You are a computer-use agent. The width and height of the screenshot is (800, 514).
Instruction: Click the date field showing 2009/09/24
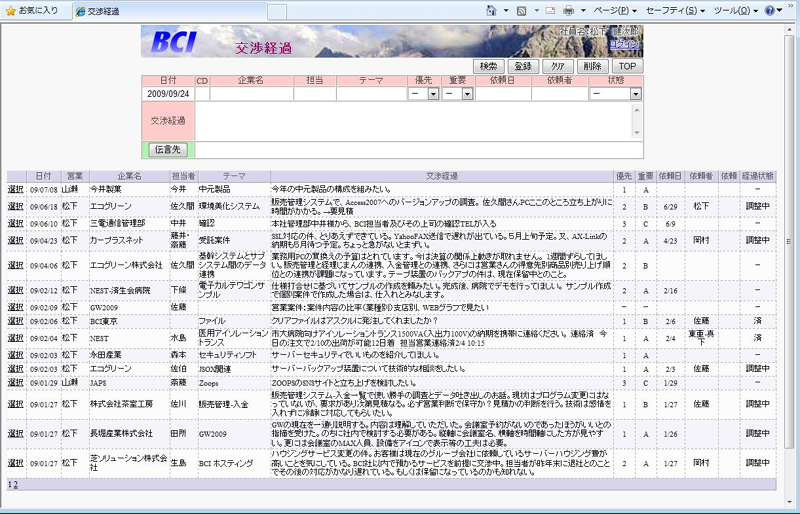pos(168,94)
